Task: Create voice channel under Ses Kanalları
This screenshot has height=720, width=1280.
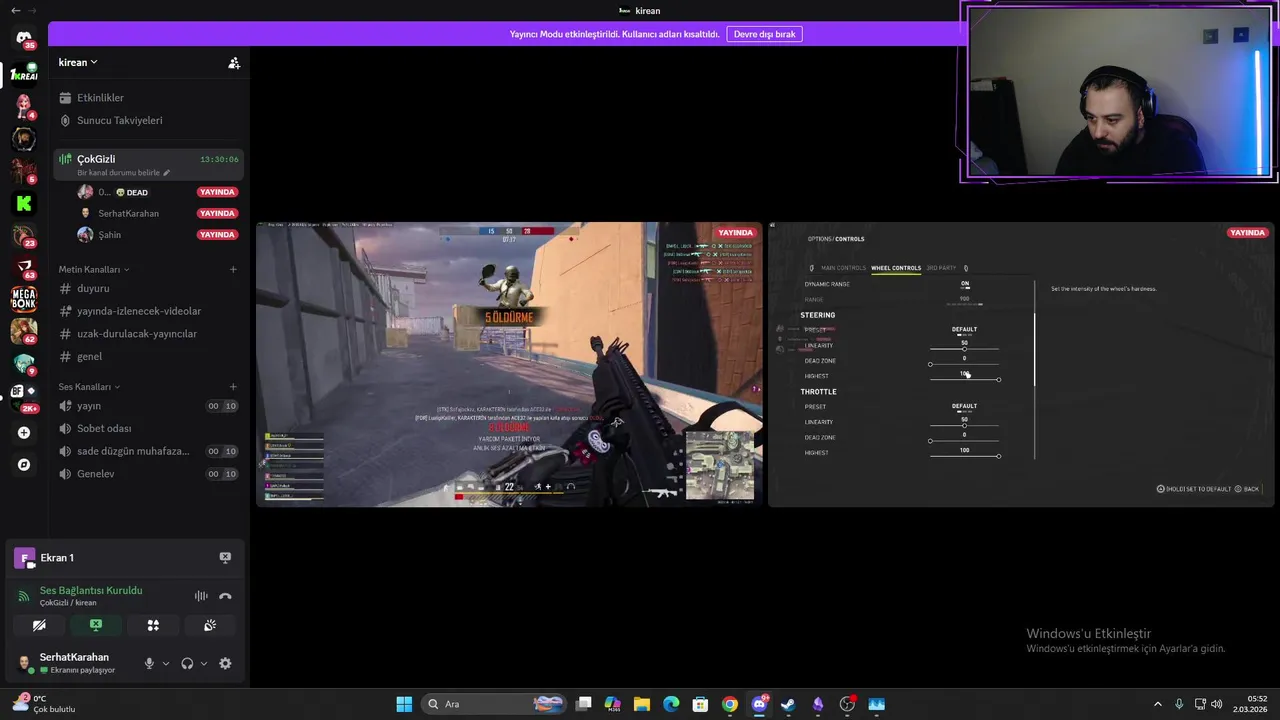Action: (233, 387)
